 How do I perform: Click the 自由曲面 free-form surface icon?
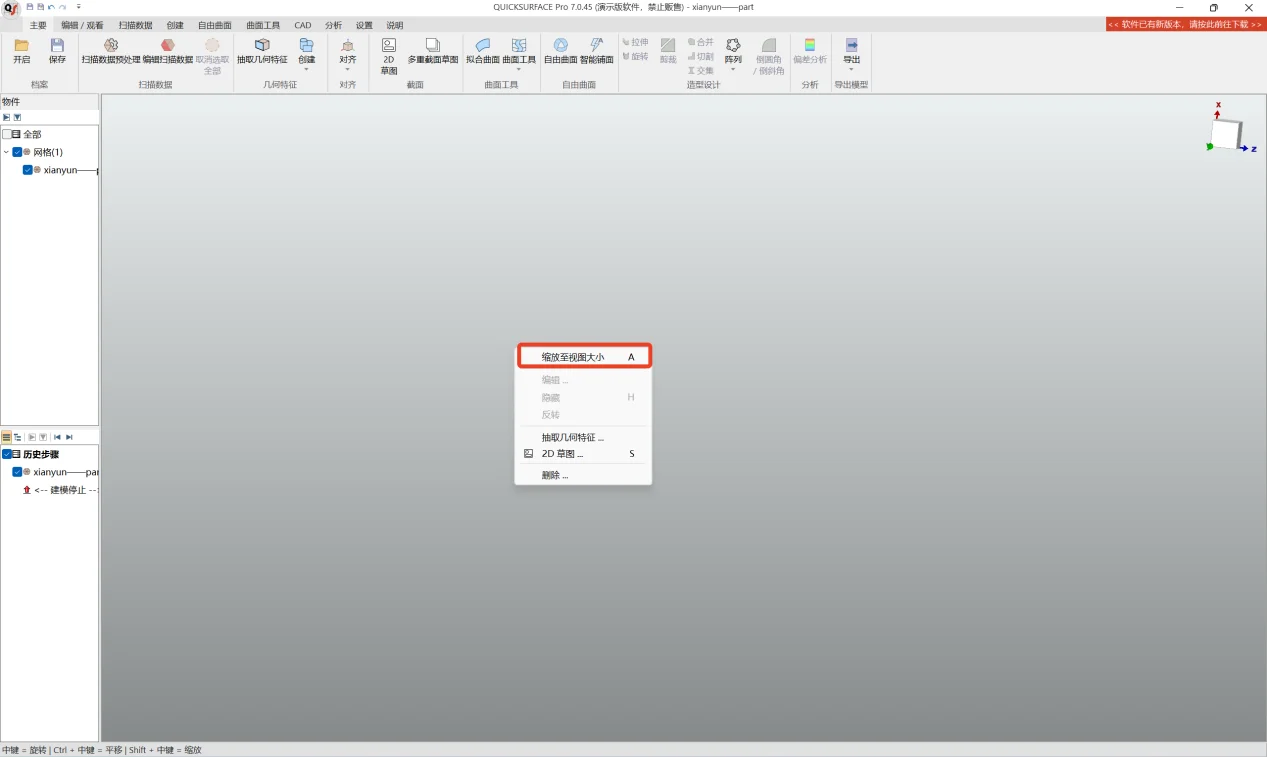(561, 46)
